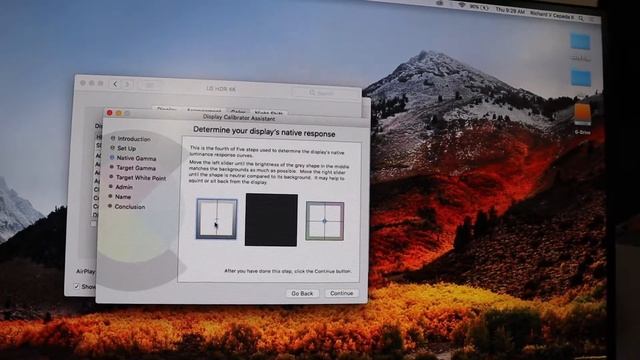This screenshot has height=360, width=640.
Task: Click the back chevron in Displays window
Action: 115,84
